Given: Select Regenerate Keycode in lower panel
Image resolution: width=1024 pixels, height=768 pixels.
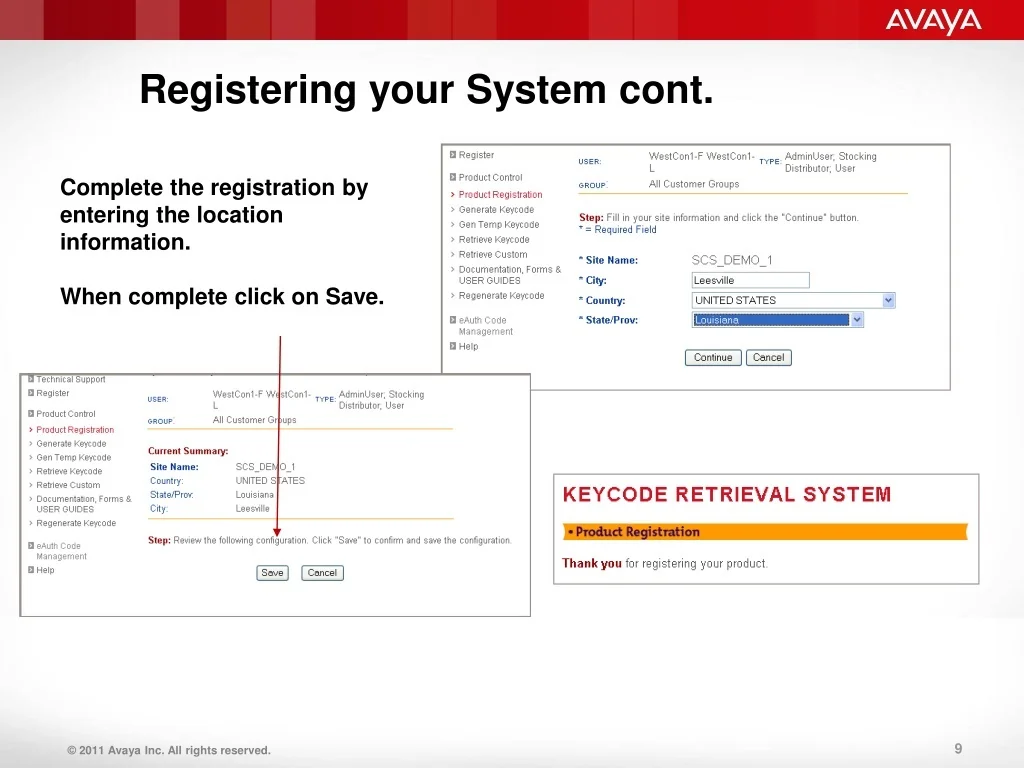Looking at the screenshot, I should [76, 523].
